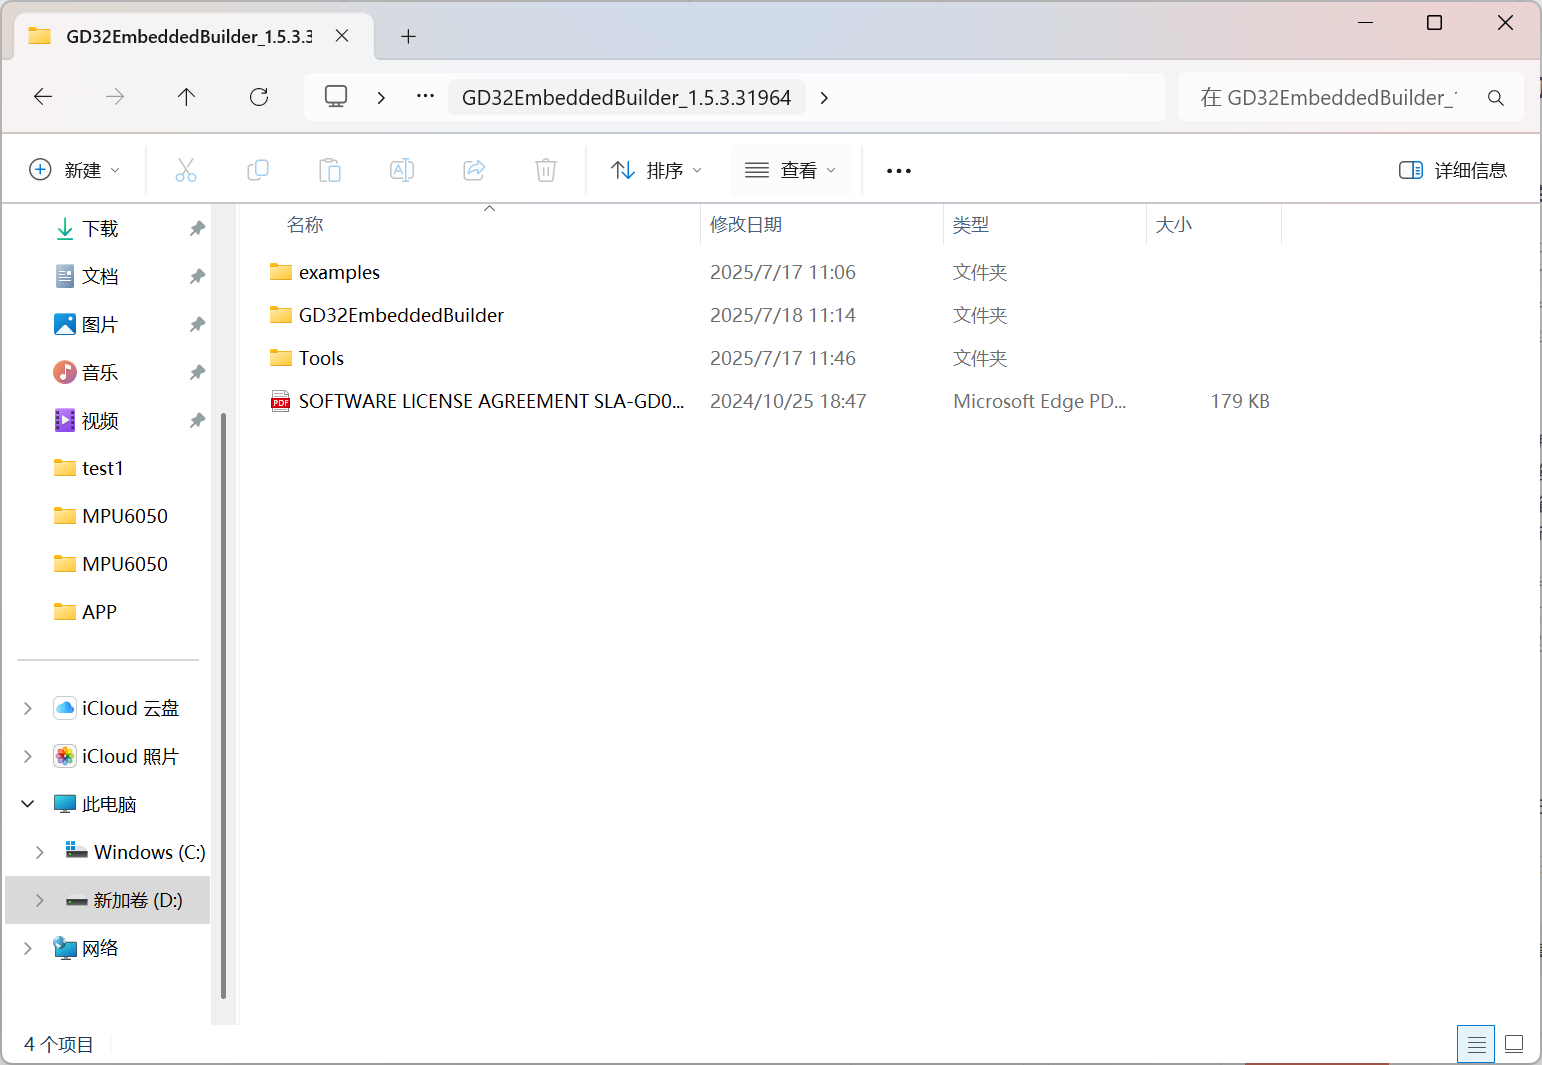Image resolution: width=1542 pixels, height=1065 pixels.
Task: Toggle the 详细信息 details pane
Action: (x=1453, y=170)
